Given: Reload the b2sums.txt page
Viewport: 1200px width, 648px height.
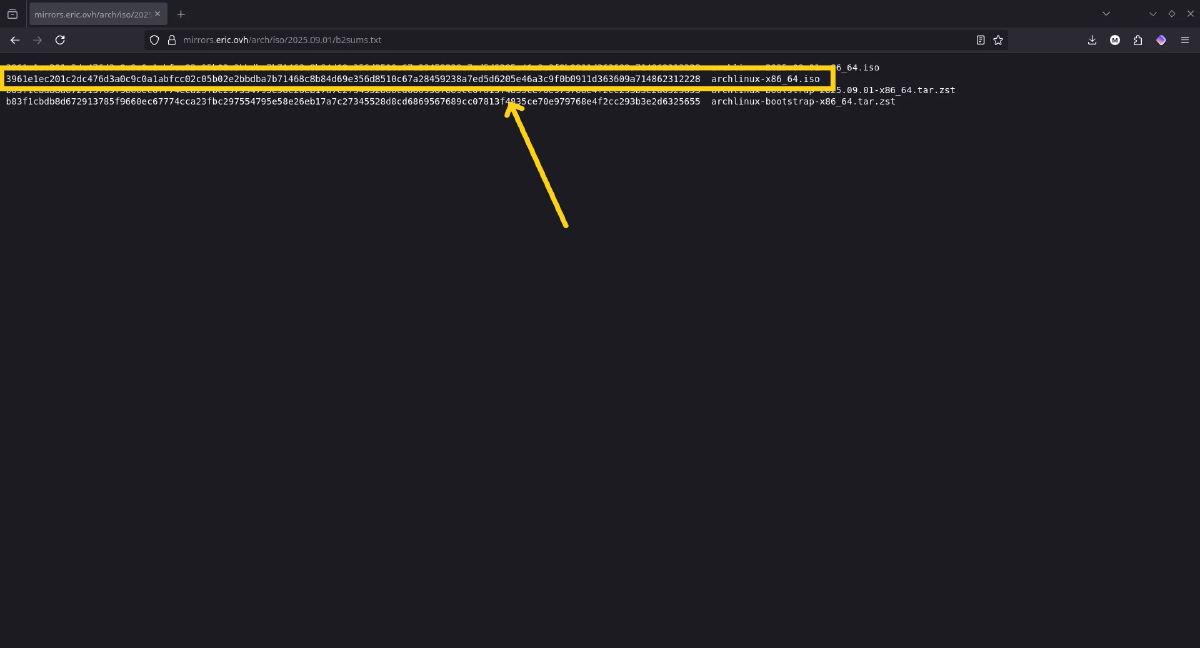Looking at the screenshot, I should coord(60,40).
